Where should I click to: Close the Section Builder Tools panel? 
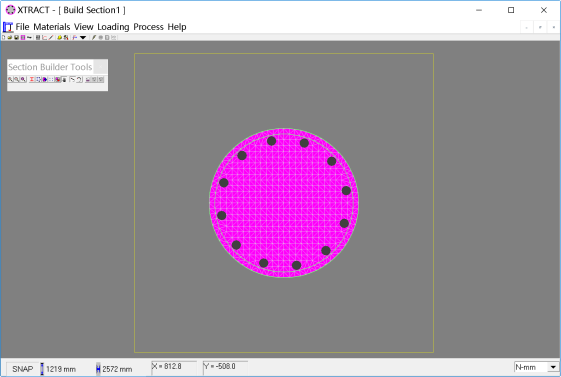(101, 67)
